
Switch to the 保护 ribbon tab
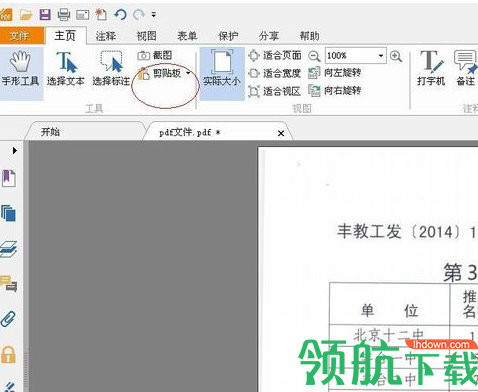coord(228,36)
